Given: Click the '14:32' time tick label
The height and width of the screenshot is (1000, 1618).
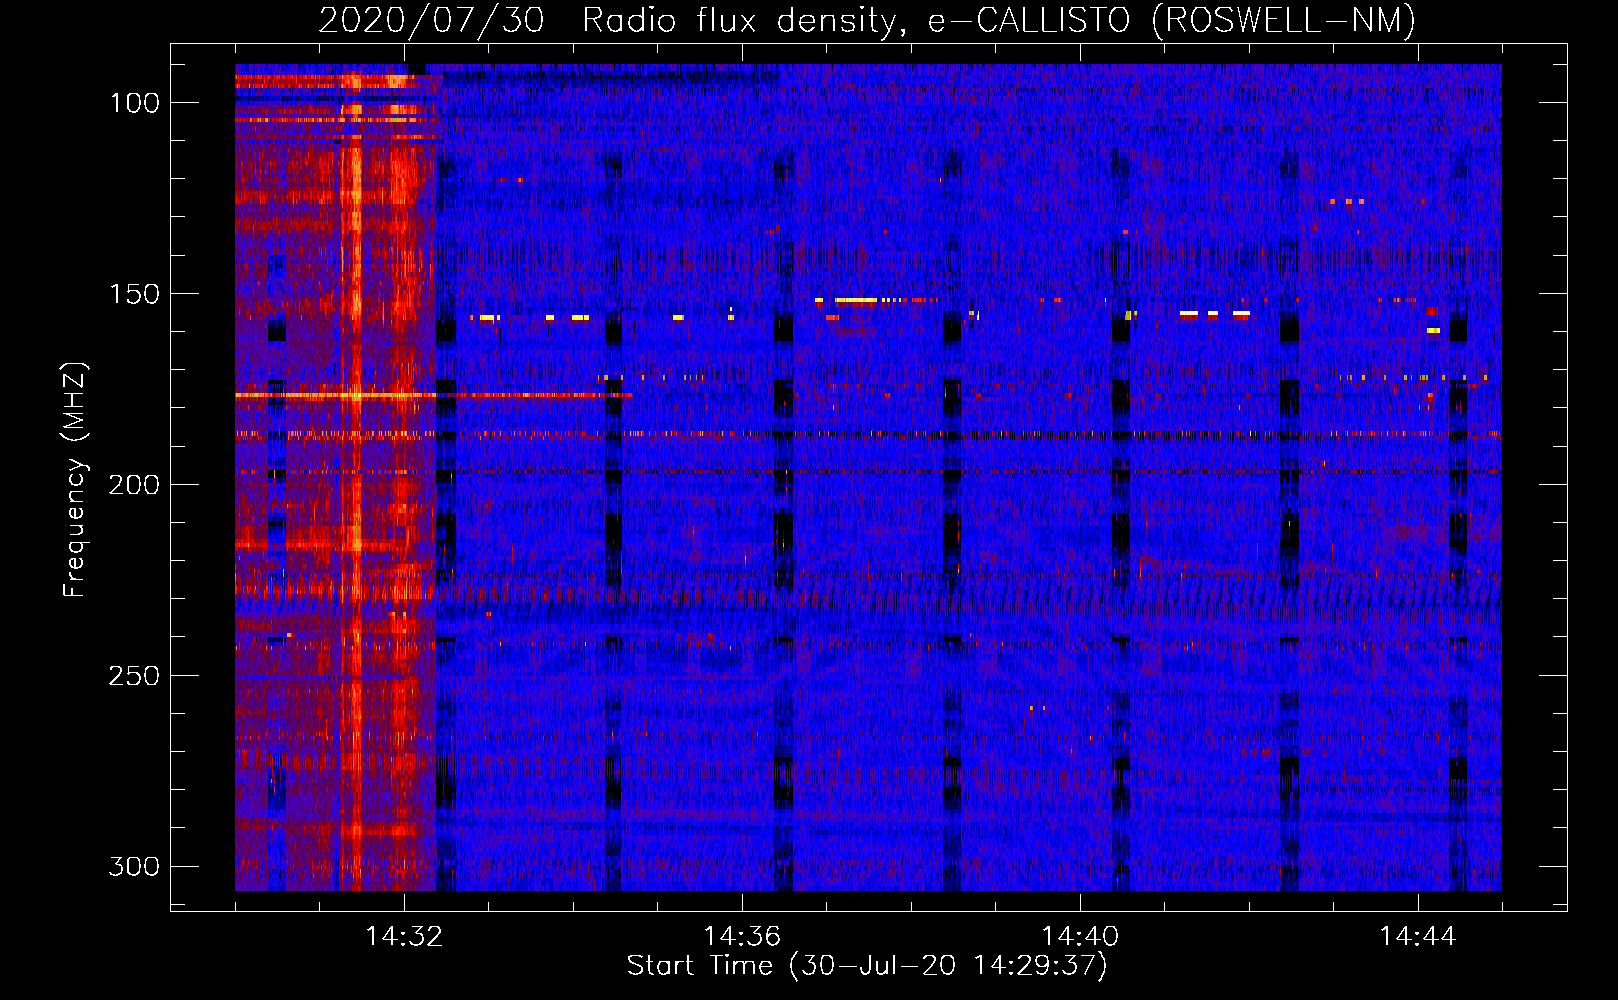Looking at the screenshot, I should (x=404, y=937).
